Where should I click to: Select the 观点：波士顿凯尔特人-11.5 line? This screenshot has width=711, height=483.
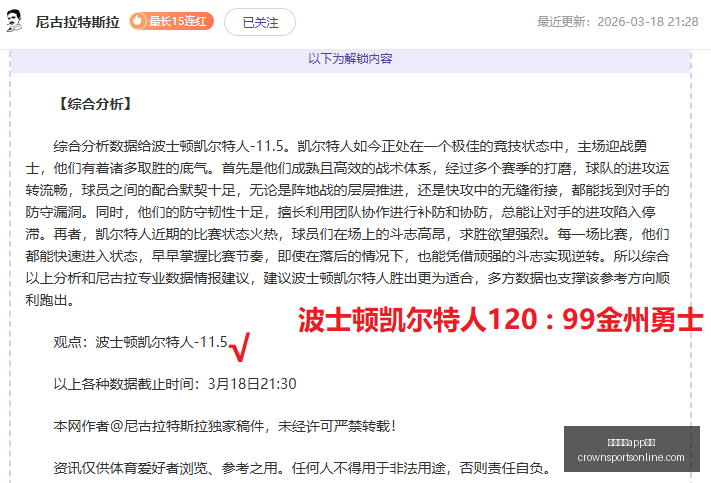point(140,342)
